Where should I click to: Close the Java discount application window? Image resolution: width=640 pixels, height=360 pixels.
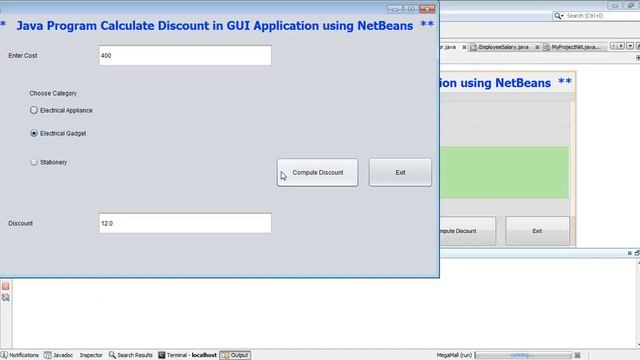coord(427,9)
